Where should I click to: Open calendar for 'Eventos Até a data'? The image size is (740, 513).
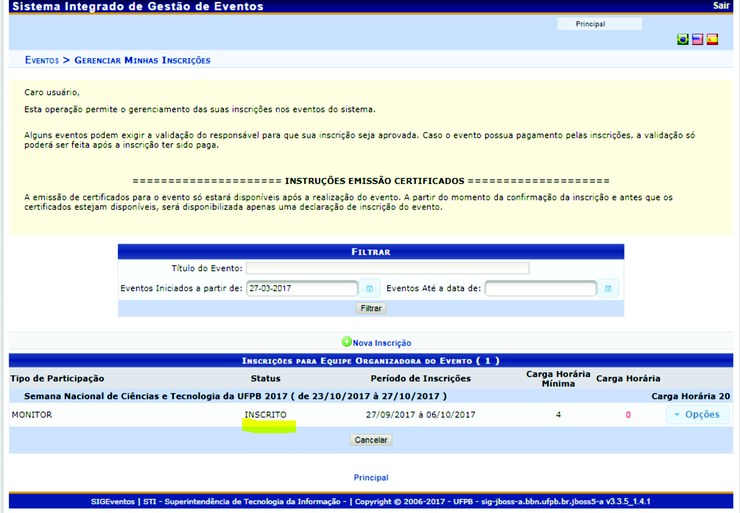coord(608,289)
